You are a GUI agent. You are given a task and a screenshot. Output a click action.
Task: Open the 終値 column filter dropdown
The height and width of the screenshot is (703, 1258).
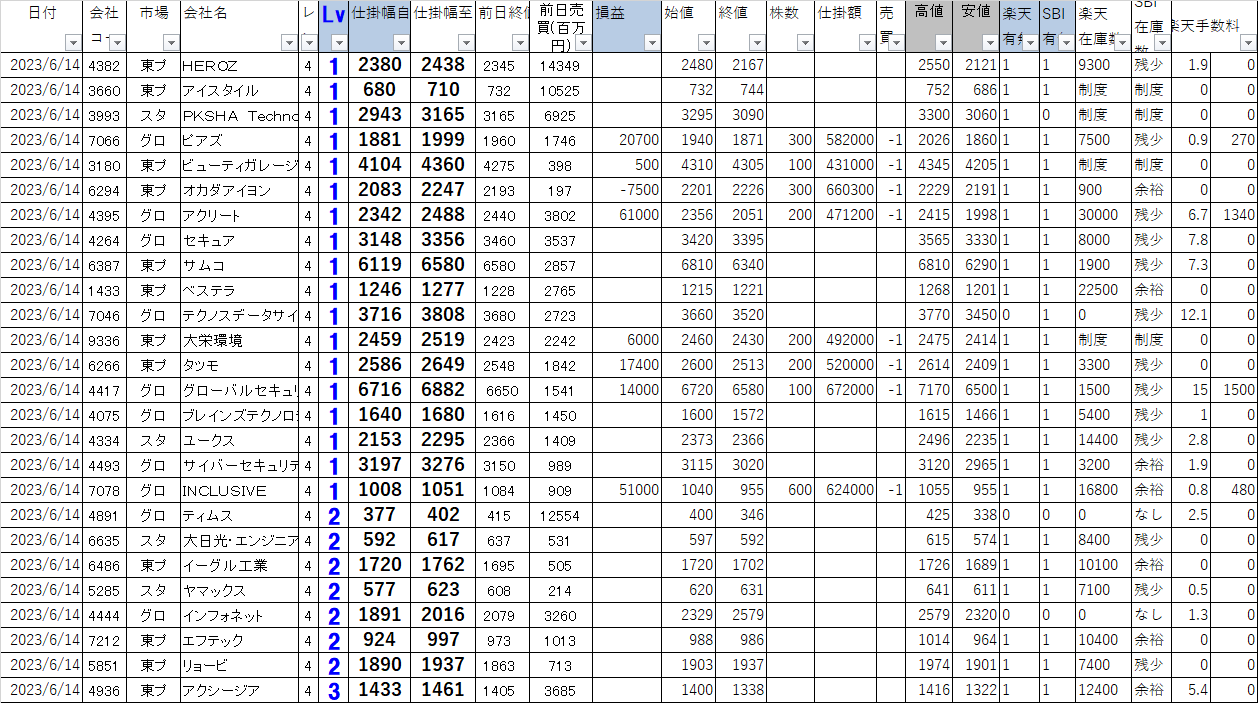click(757, 43)
